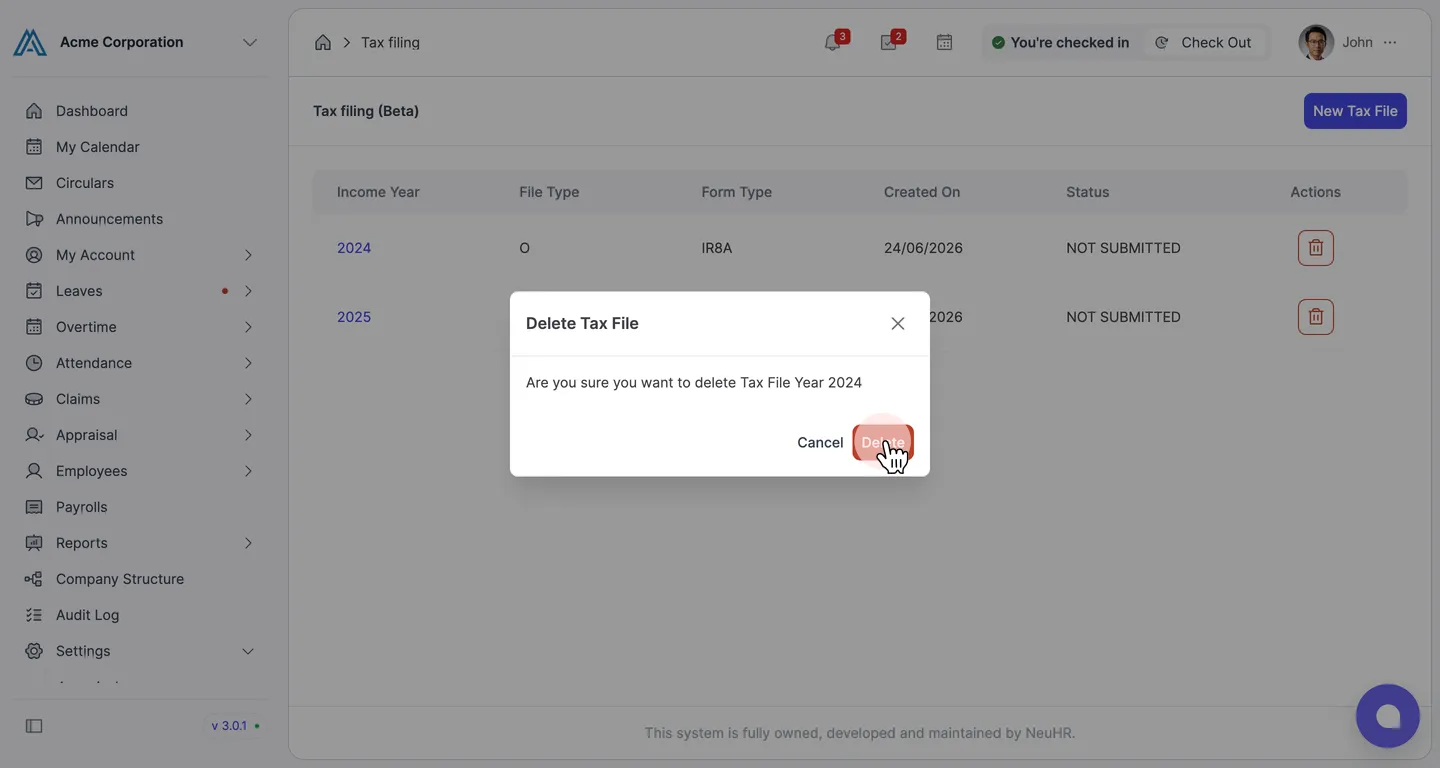Click the Overtime icon in sidebar
Image resolution: width=1440 pixels, height=768 pixels.
click(x=34, y=327)
